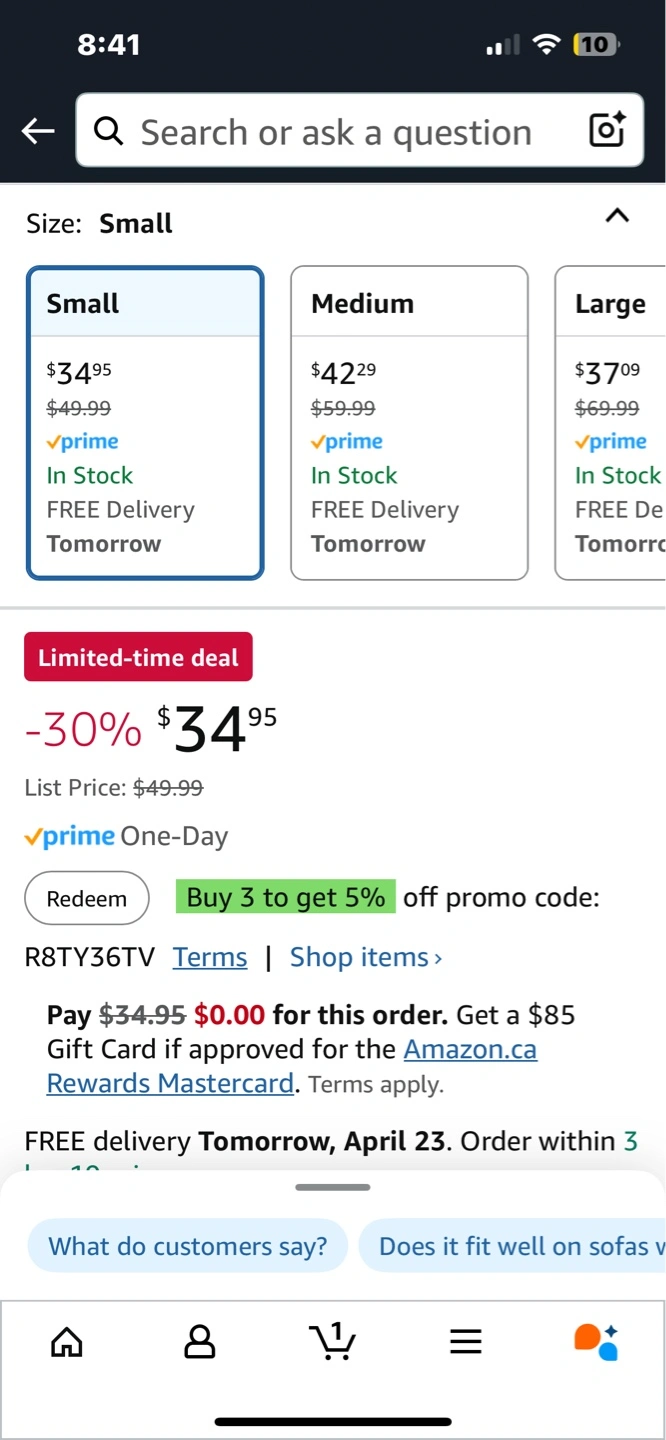The height and width of the screenshot is (1440, 666).
Task: Open the hamburger menu icon
Action: pyautogui.click(x=466, y=1341)
